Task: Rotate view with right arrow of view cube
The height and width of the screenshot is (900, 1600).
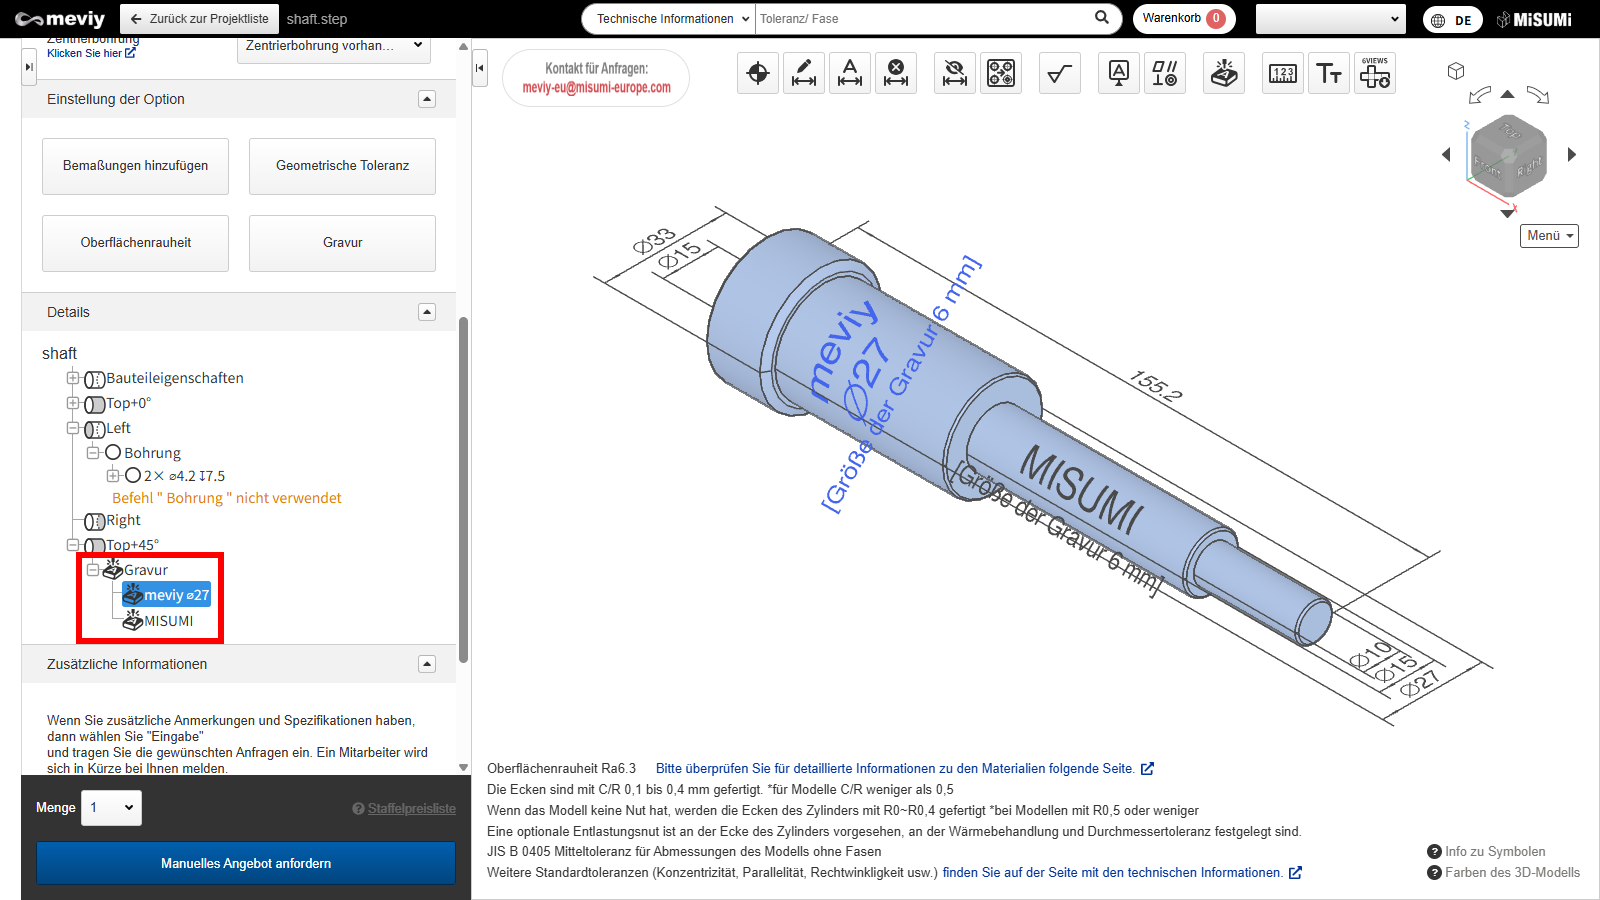Action: [x=1571, y=155]
